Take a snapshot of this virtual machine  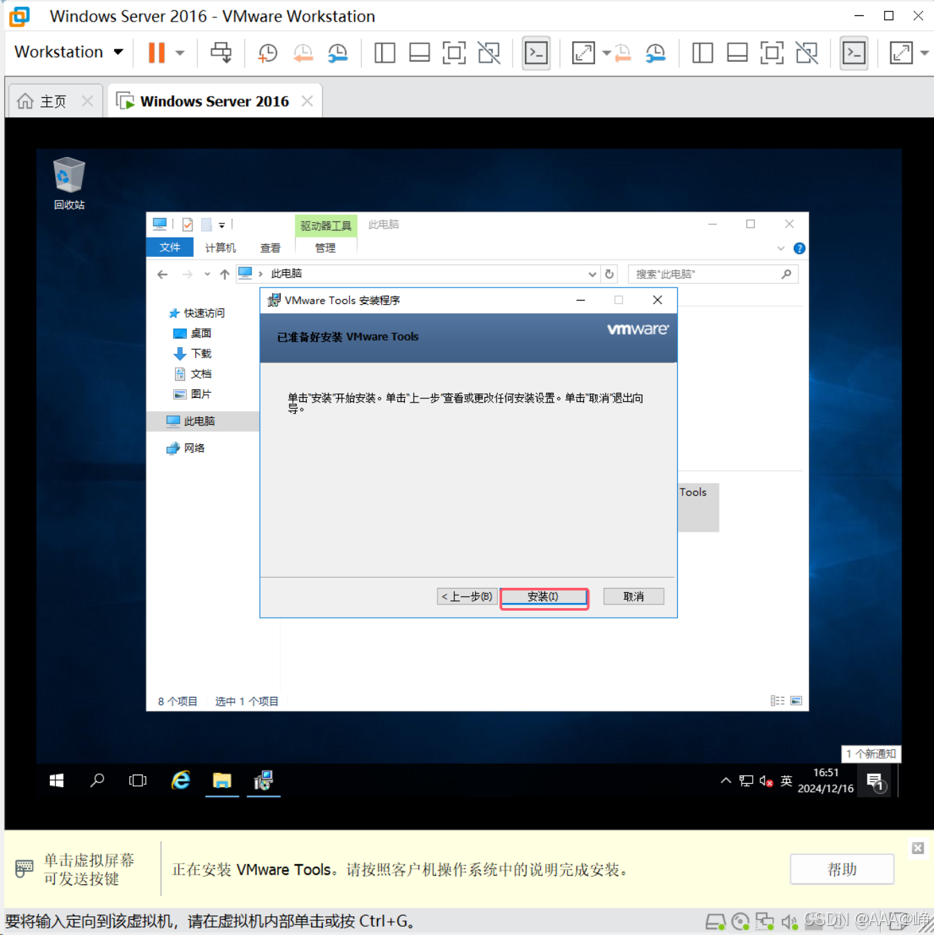tap(267, 52)
